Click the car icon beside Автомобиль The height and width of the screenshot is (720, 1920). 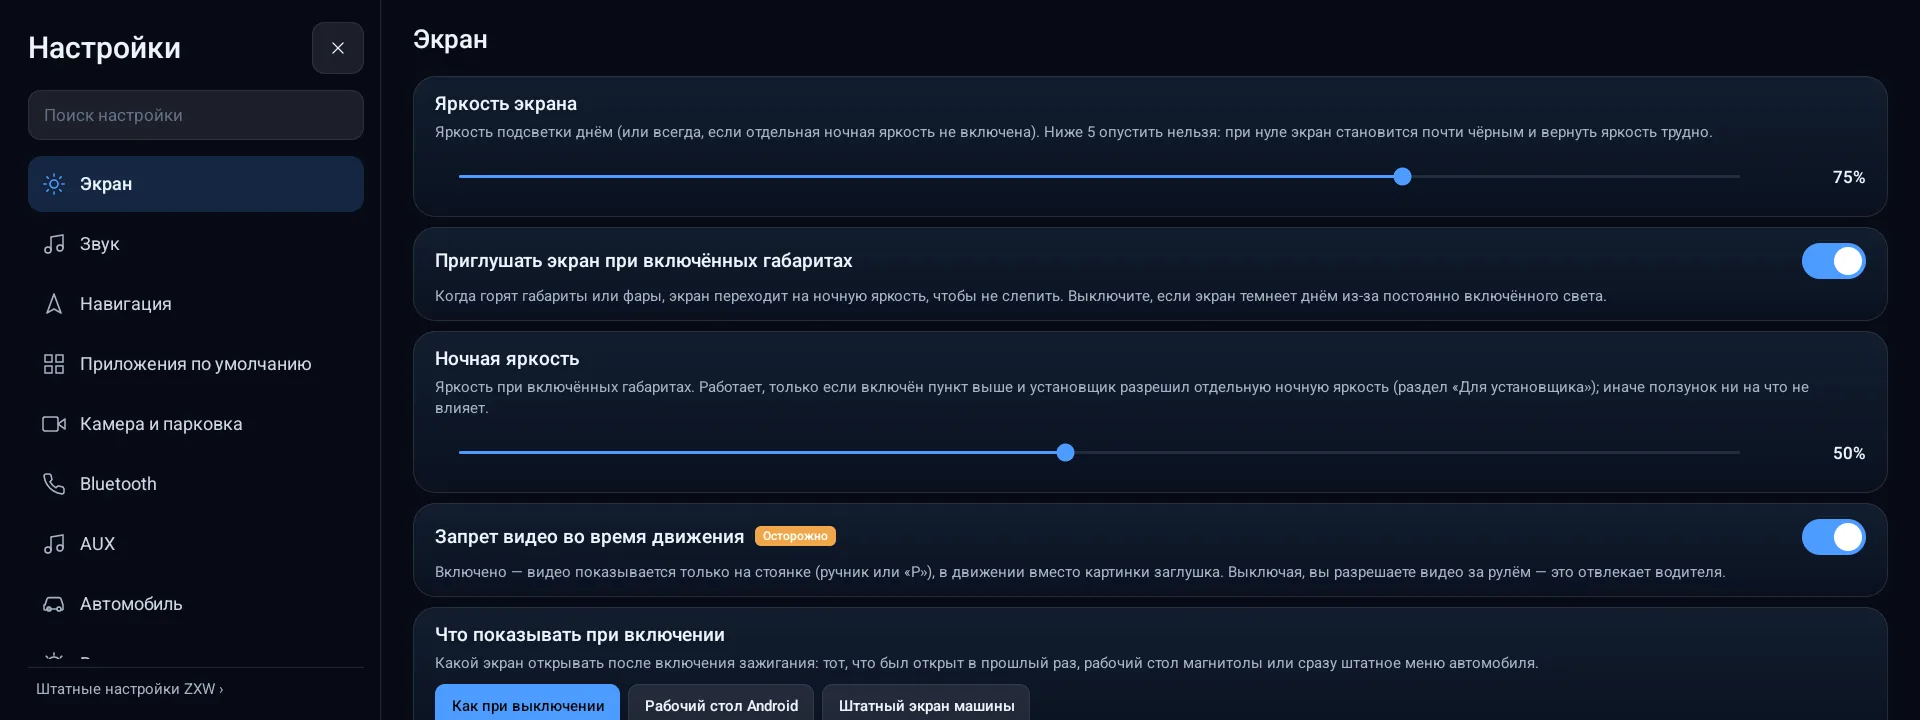click(54, 604)
